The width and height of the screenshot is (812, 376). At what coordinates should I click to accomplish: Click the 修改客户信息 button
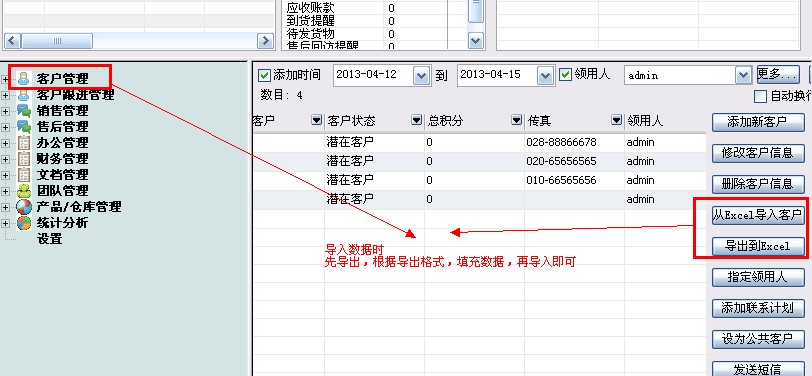coord(758,154)
